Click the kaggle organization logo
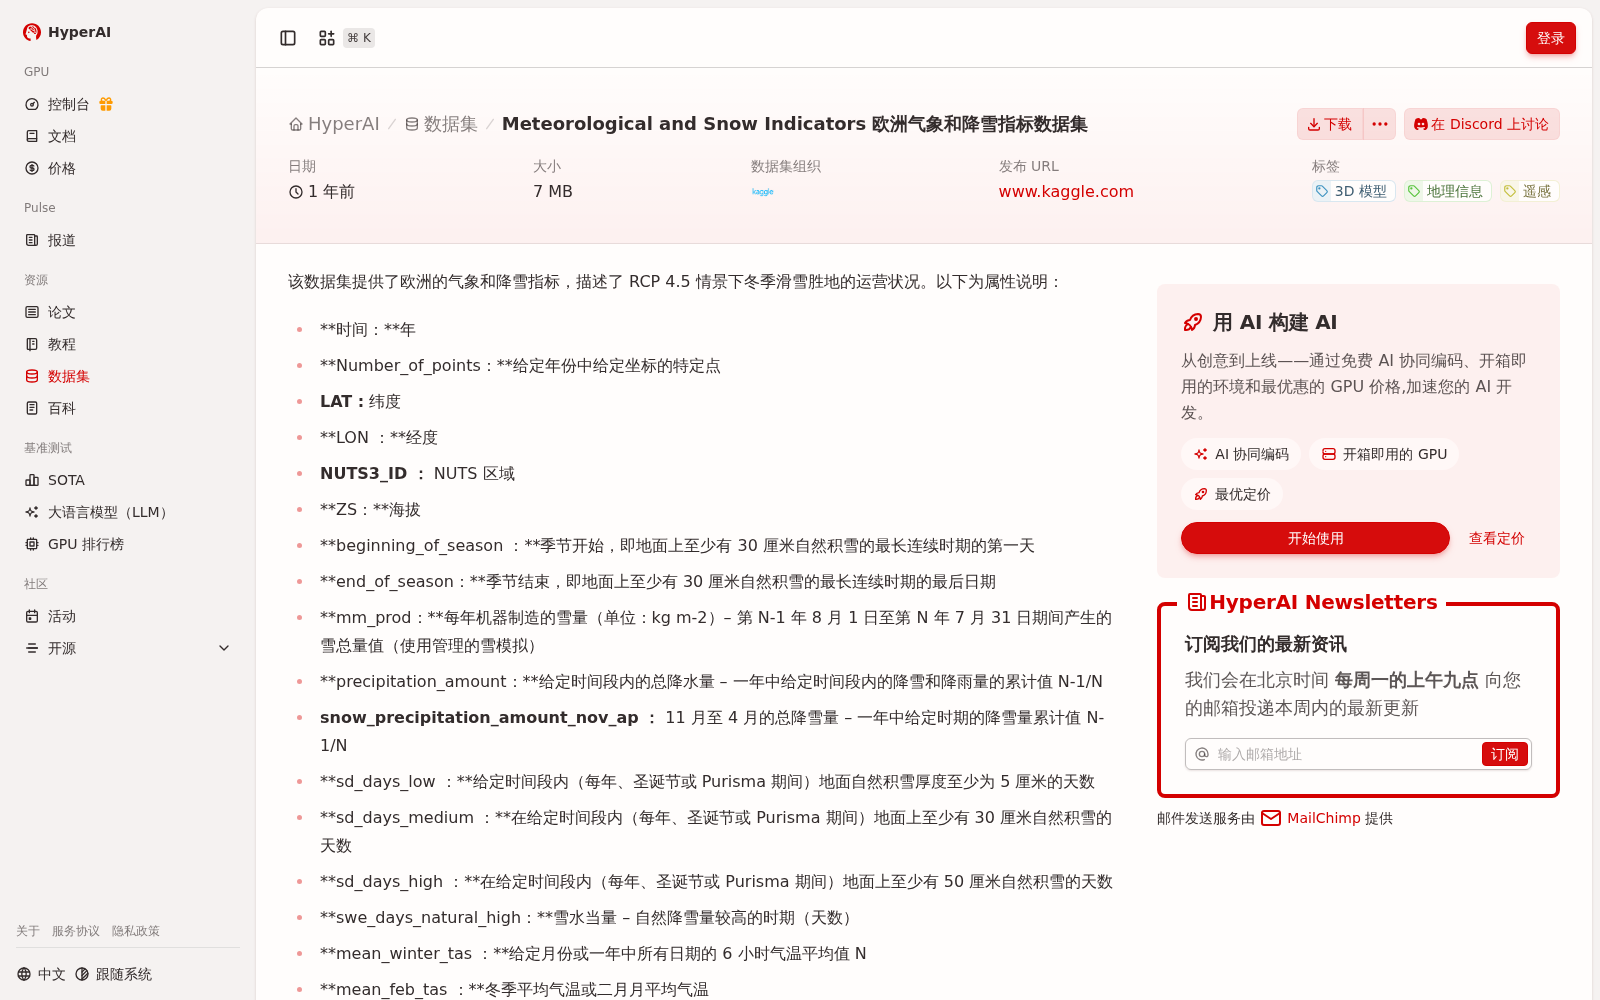 point(763,191)
